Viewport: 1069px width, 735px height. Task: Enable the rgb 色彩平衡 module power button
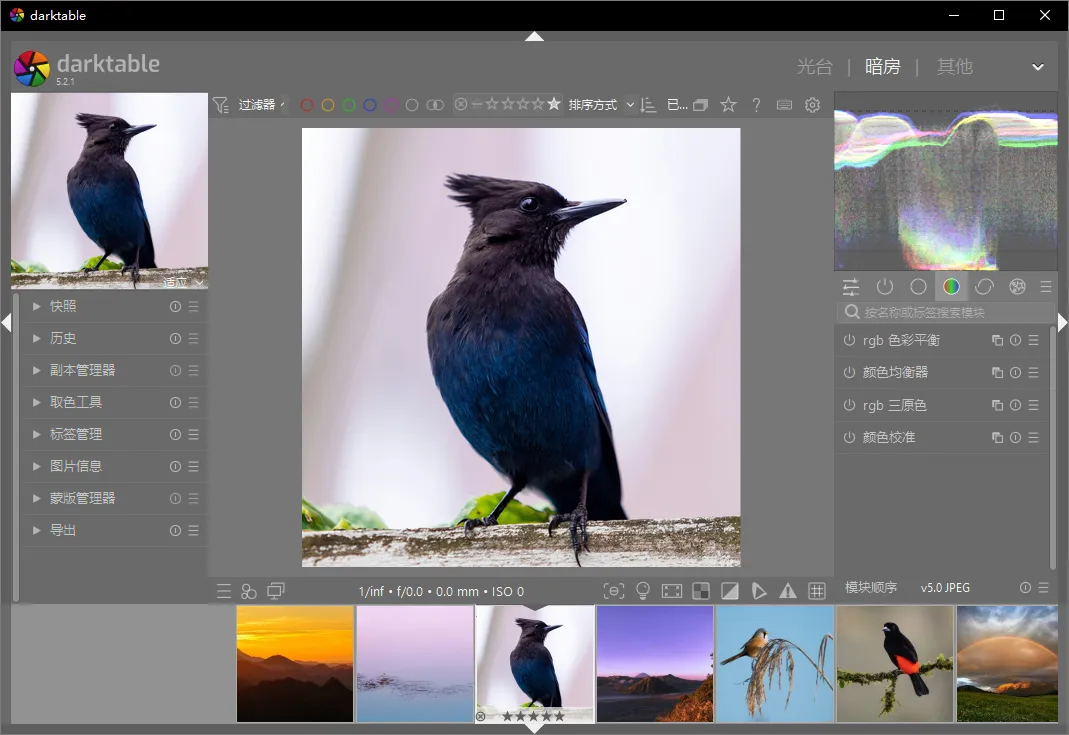(849, 341)
